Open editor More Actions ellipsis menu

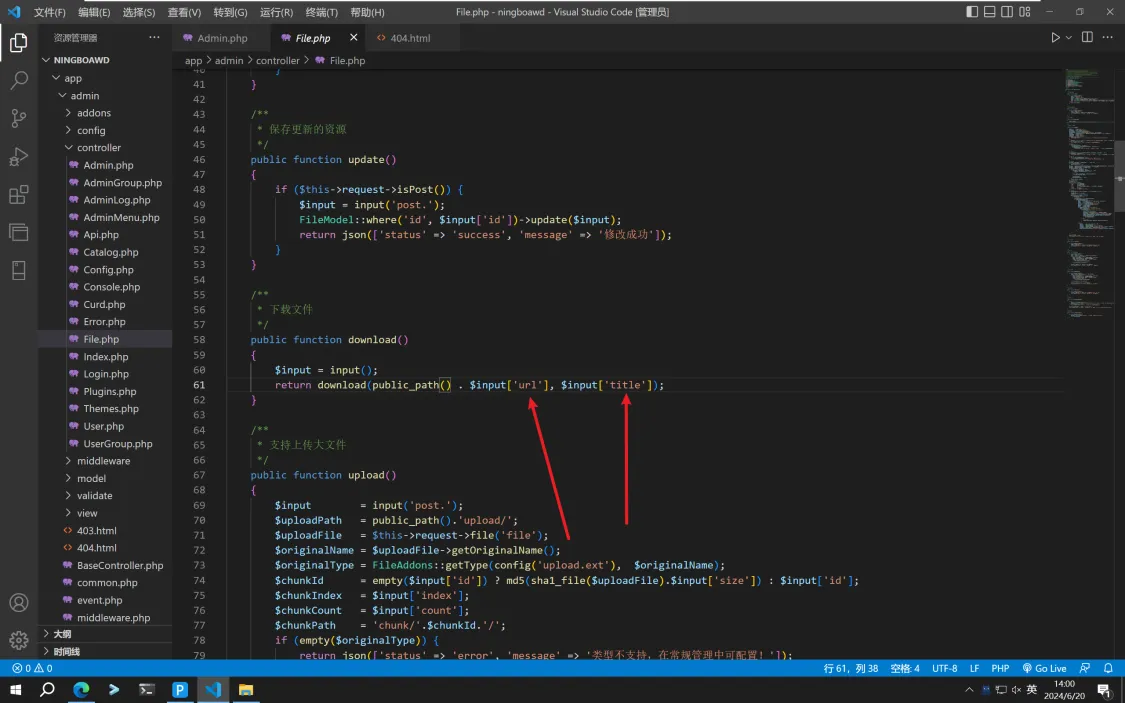pos(1108,37)
